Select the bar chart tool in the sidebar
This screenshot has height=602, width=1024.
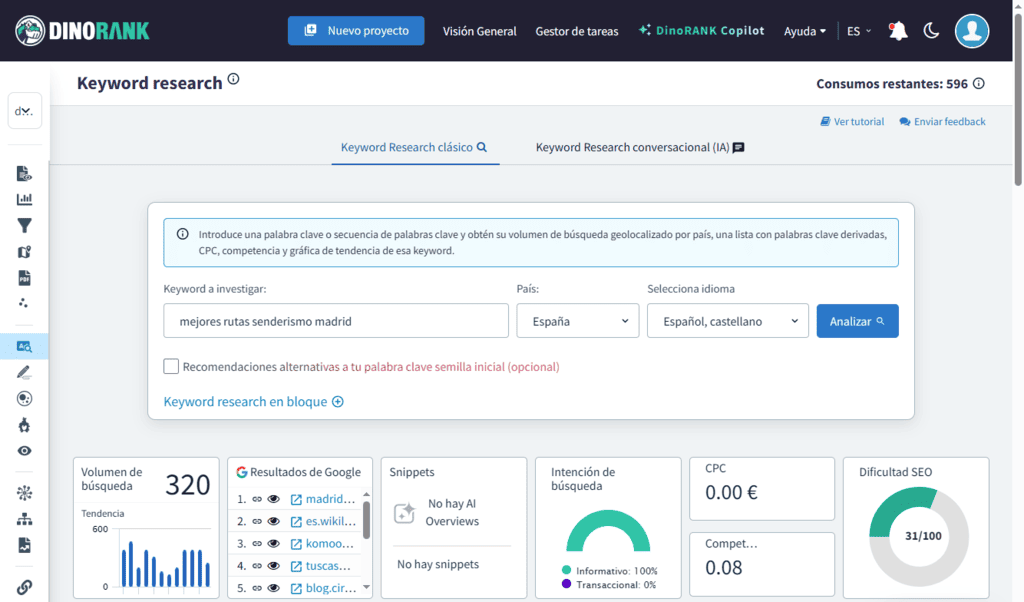click(24, 199)
